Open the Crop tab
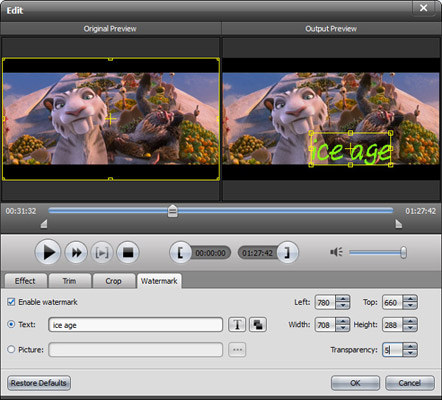This screenshot has width=442, height=400. (x=114, y=281)
